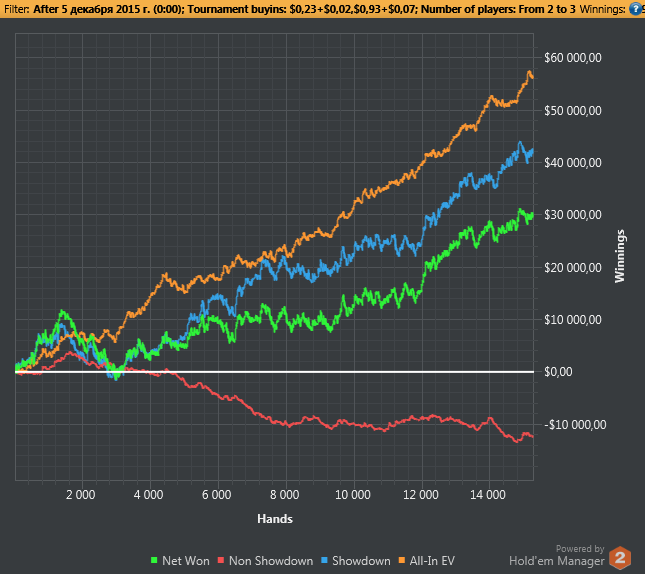Click the Non Showdown legend label
645x574 pixels.
271,560
